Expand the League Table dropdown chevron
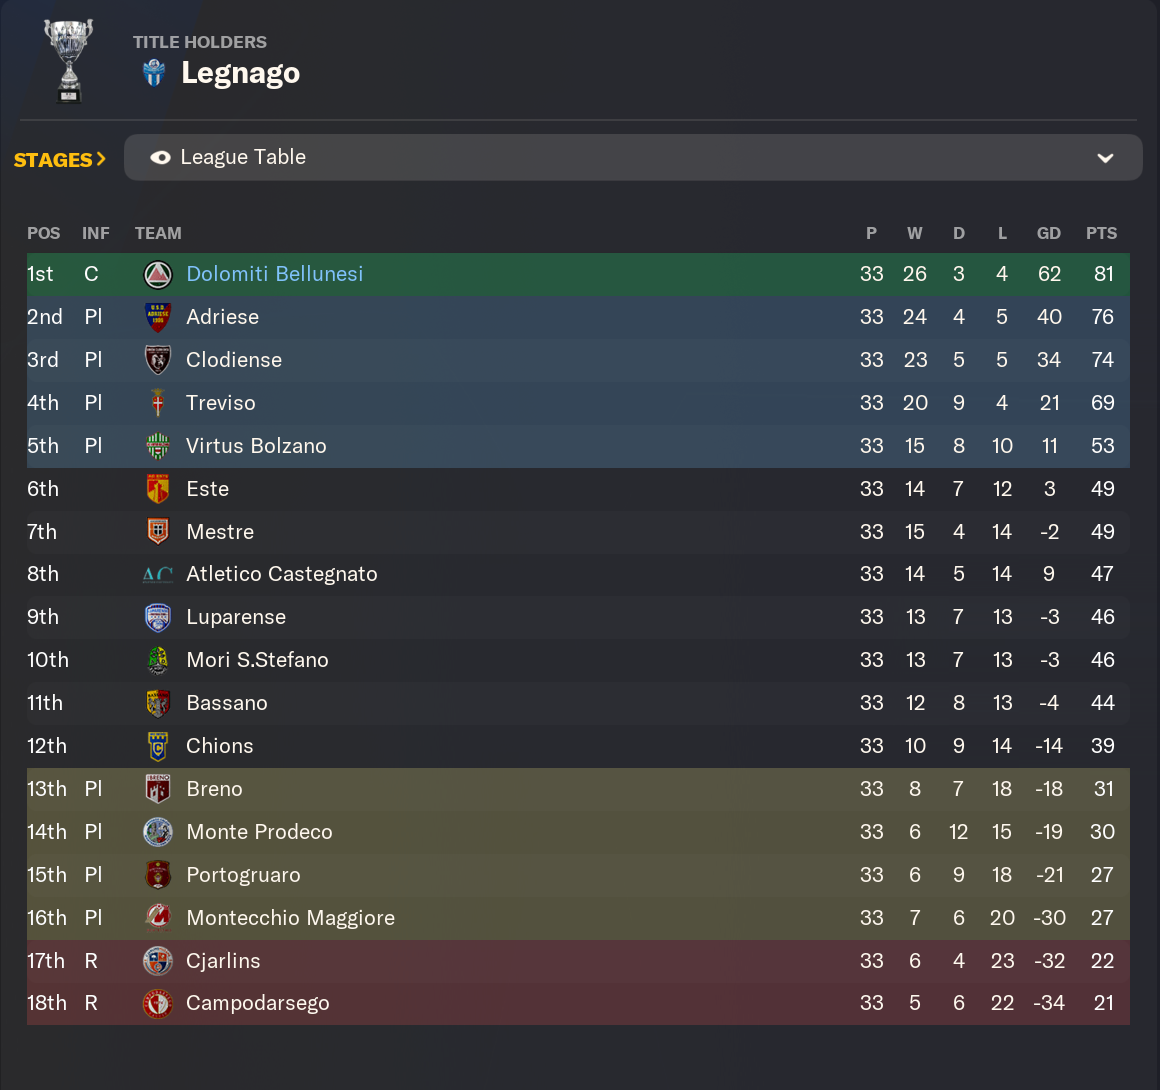The image size is (1160, 1090). click(1105, 158)
